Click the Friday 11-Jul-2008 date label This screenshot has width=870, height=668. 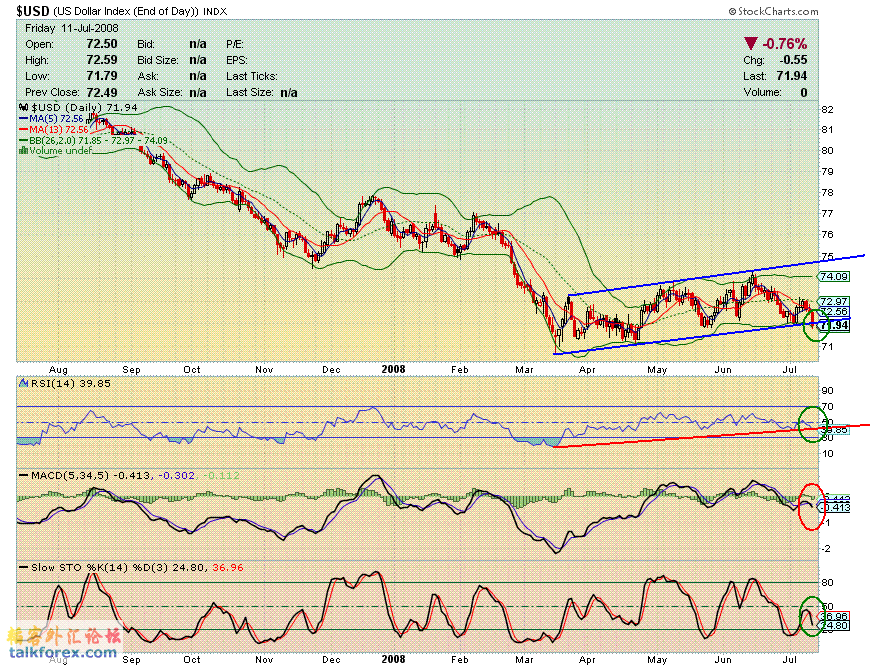pos(72,28)
